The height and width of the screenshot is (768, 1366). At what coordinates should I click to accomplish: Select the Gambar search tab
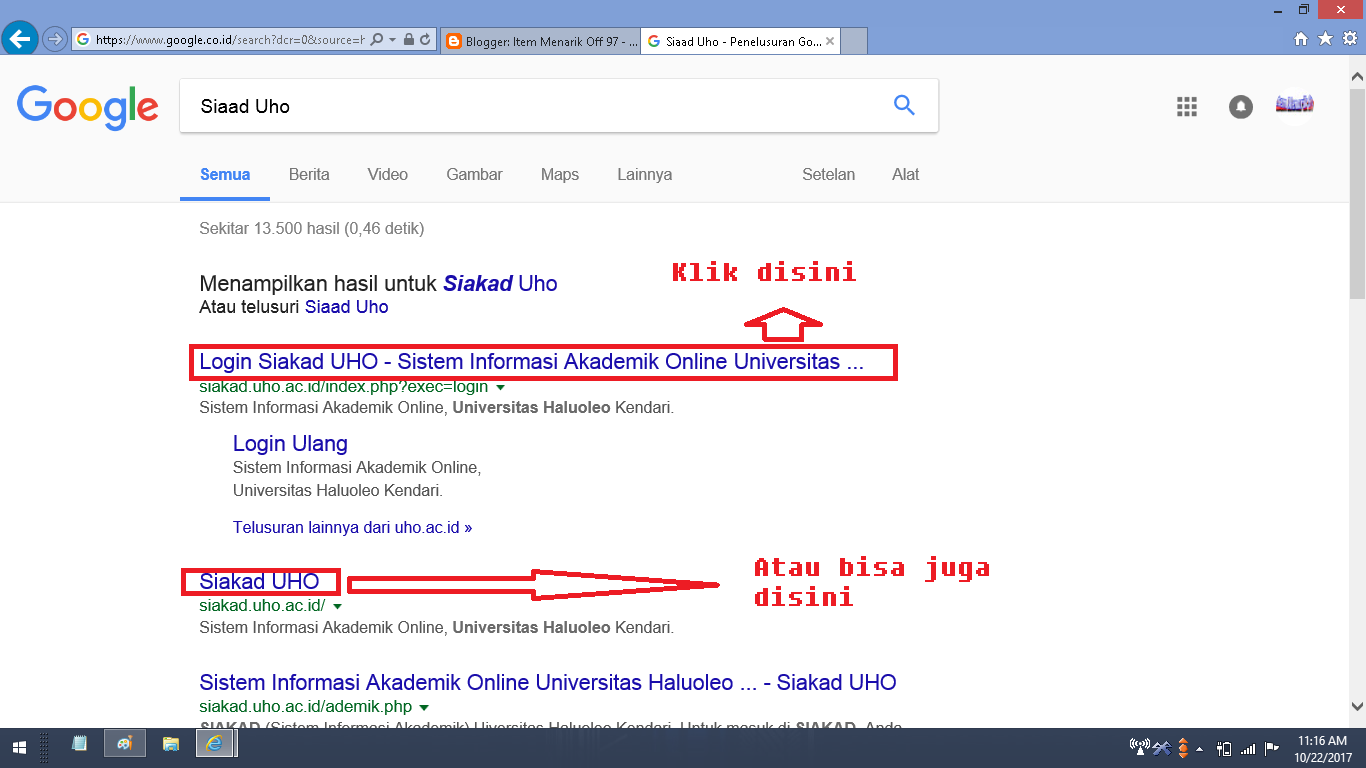(473, 174)
